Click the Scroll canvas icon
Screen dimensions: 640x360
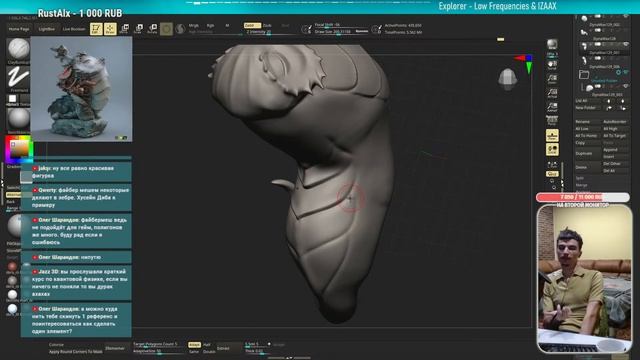(552, 65)
